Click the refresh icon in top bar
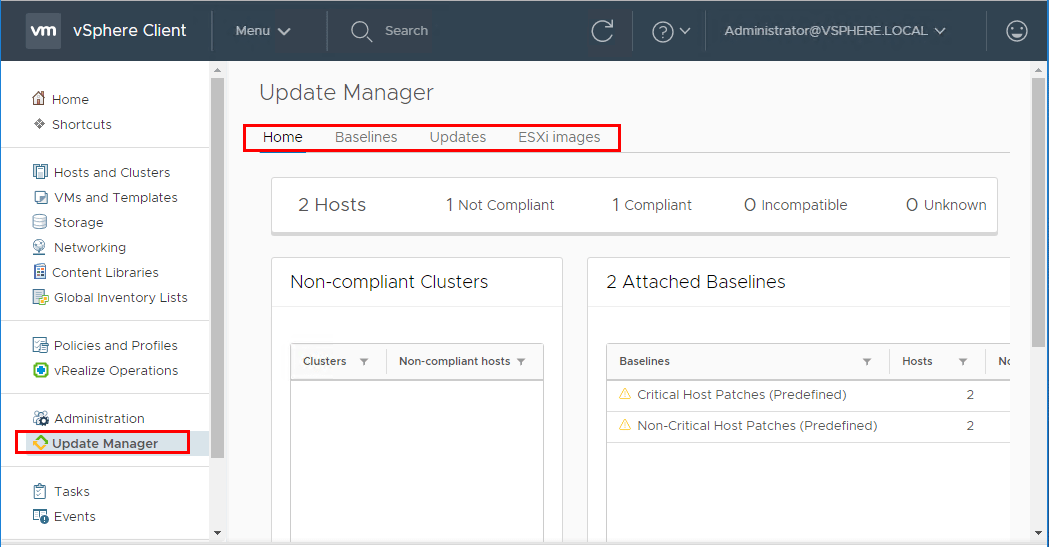1049x547 pixels. [602, 31]
